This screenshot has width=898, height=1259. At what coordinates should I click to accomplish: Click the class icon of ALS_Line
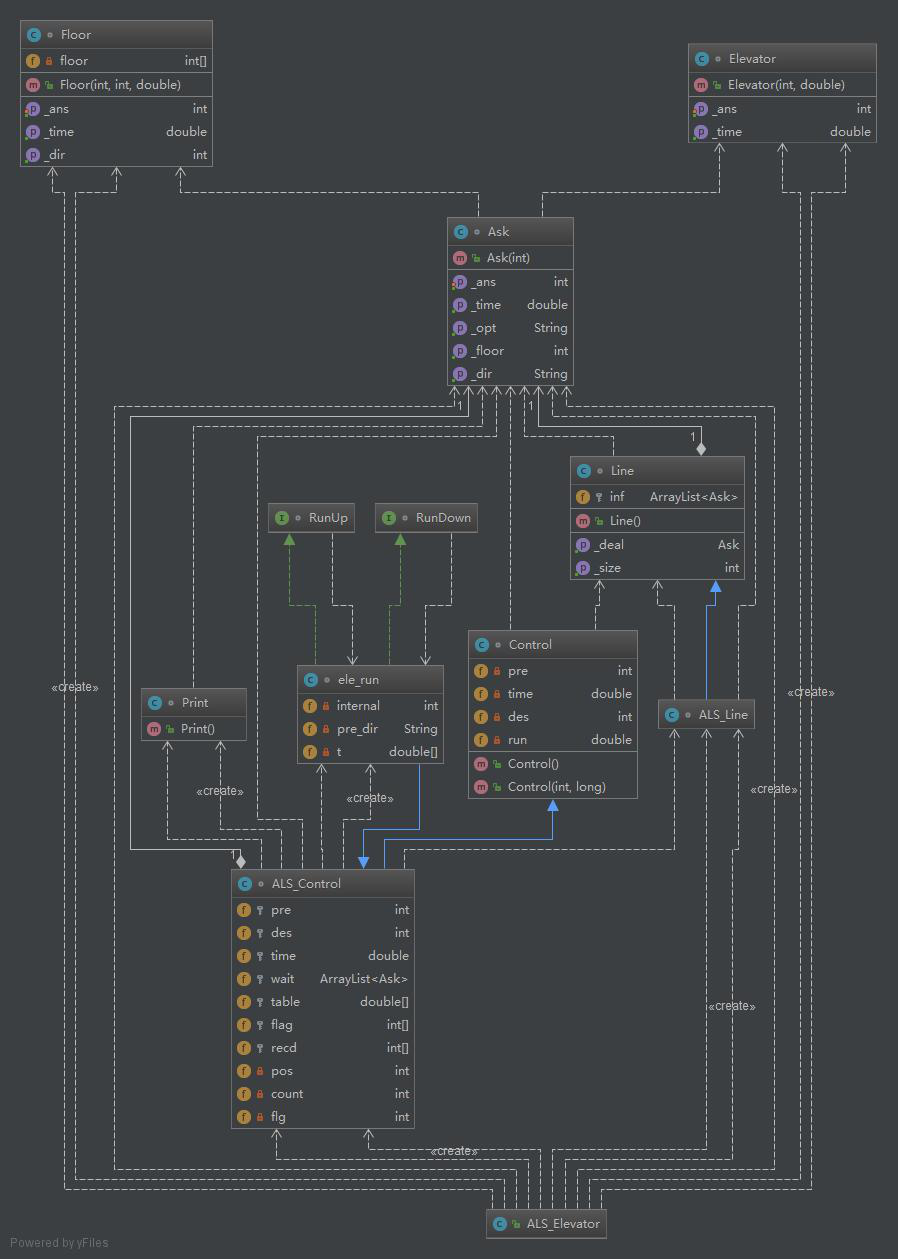pos(672,715)
